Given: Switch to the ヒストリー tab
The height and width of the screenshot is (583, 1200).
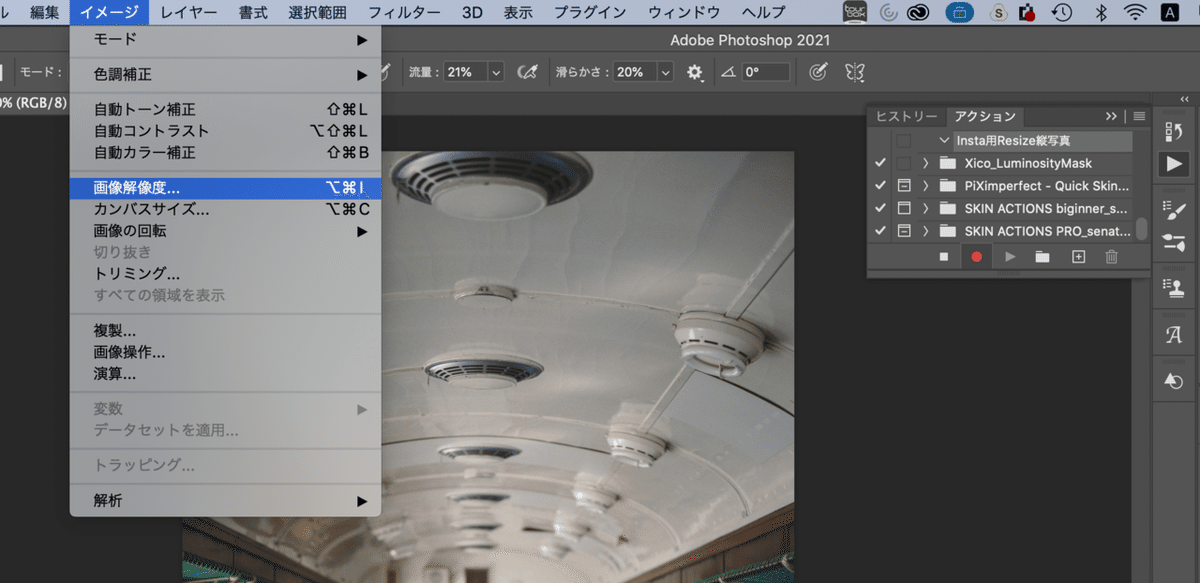Looking at the screenshot, I should tap(907, 116).
